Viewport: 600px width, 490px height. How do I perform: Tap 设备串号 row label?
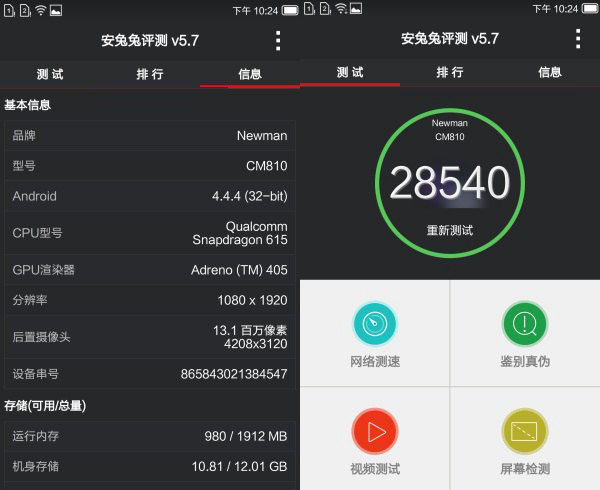pos(36,374)
